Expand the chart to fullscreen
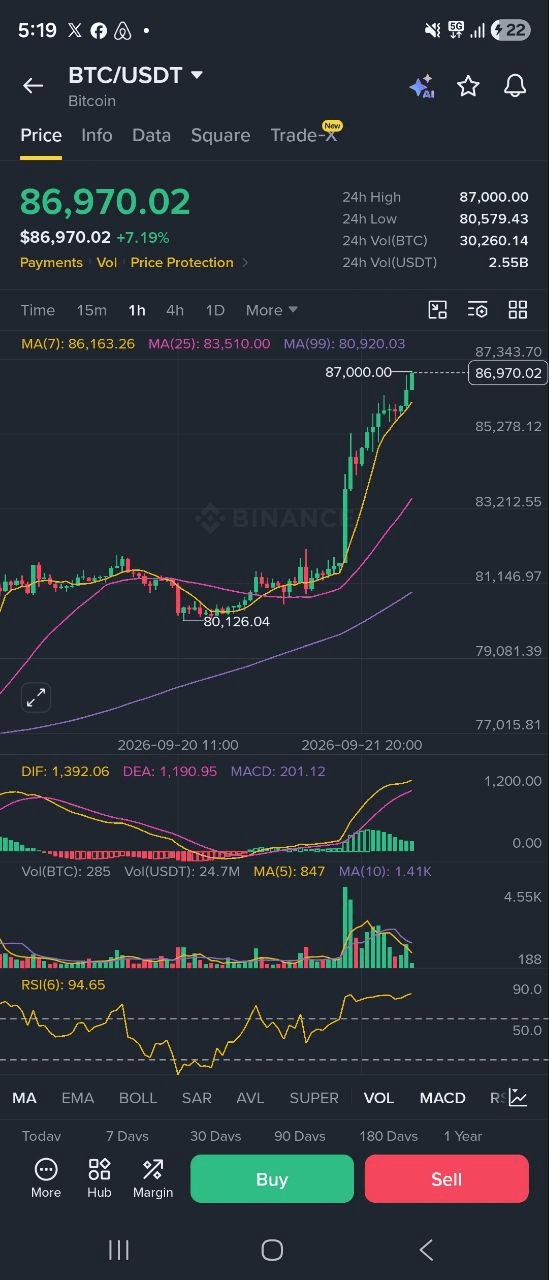 point(35,697)
